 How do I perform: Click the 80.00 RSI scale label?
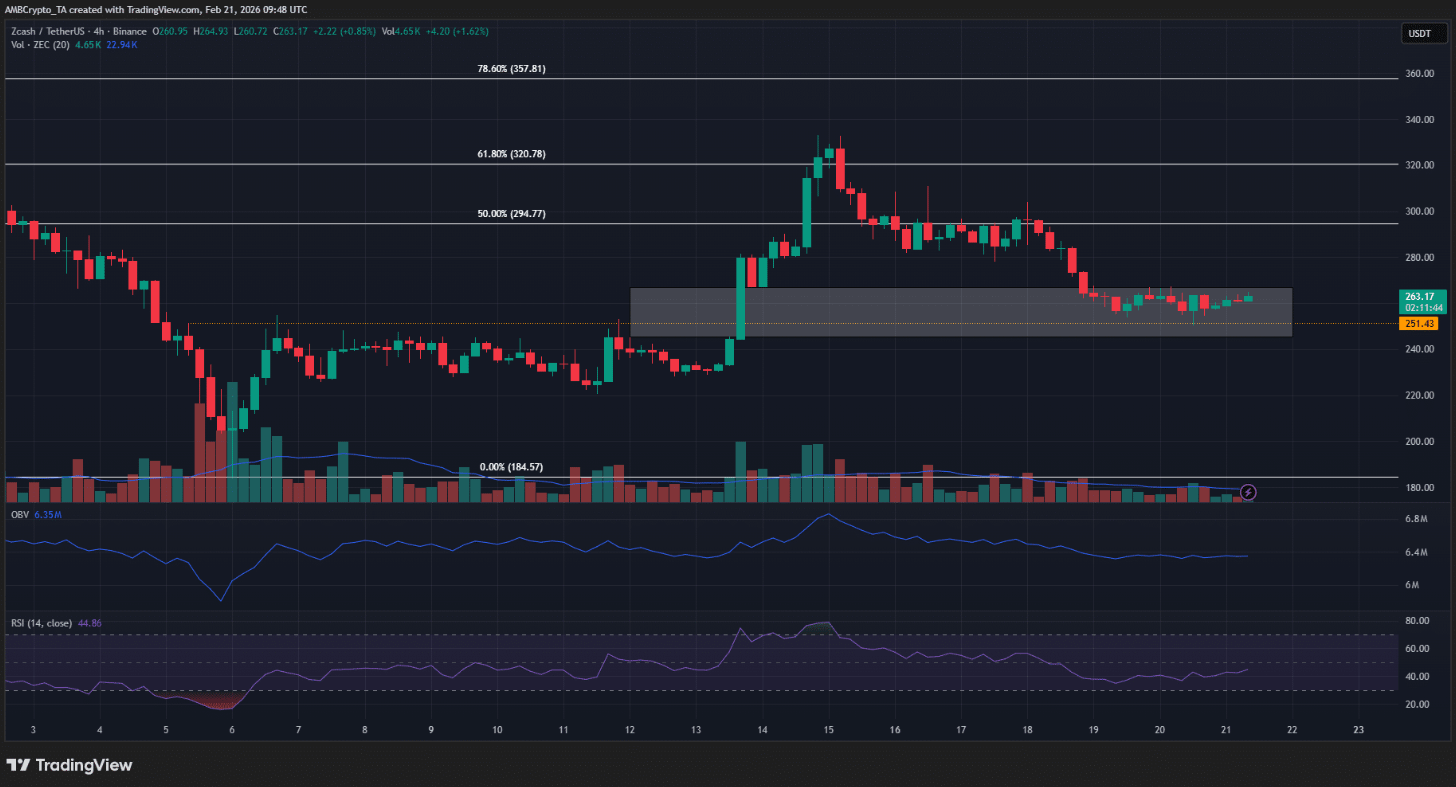[1416, 621]
